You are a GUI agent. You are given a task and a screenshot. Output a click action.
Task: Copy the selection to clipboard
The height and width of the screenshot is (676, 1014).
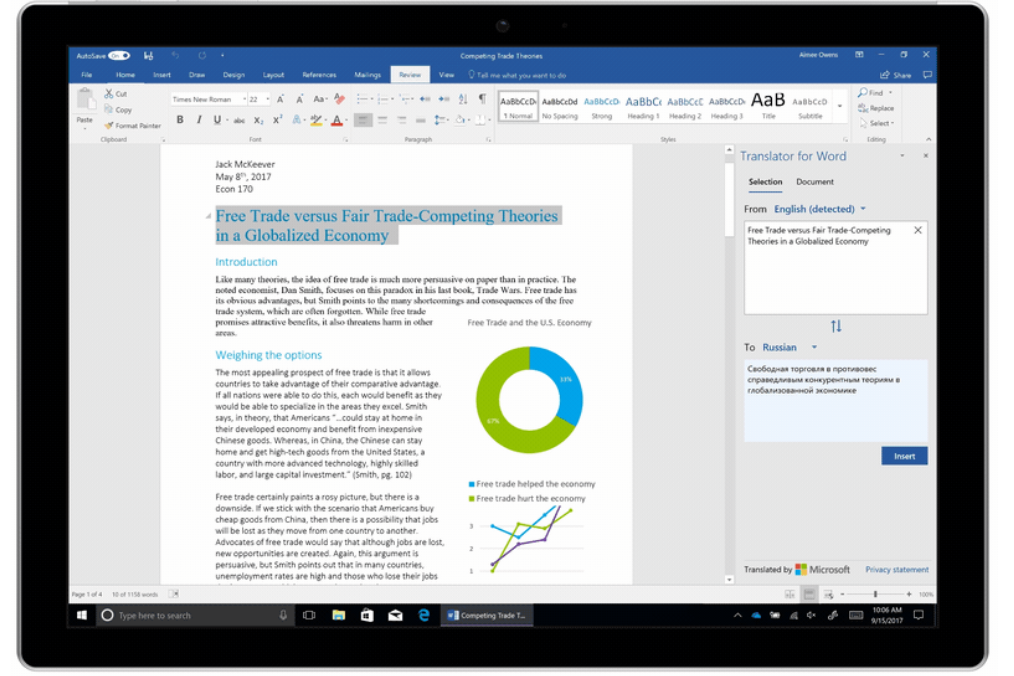(118, 109)
